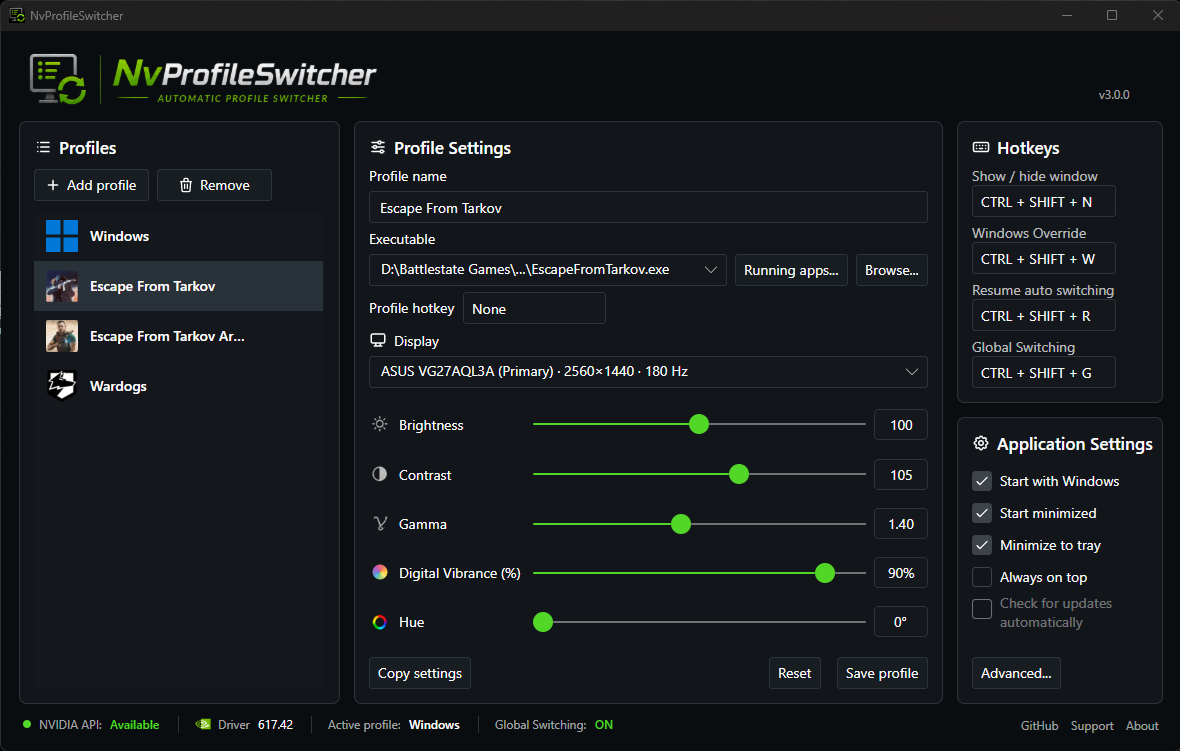Select the Windows profile
The image size is (1180, 751).
[178, 236]
